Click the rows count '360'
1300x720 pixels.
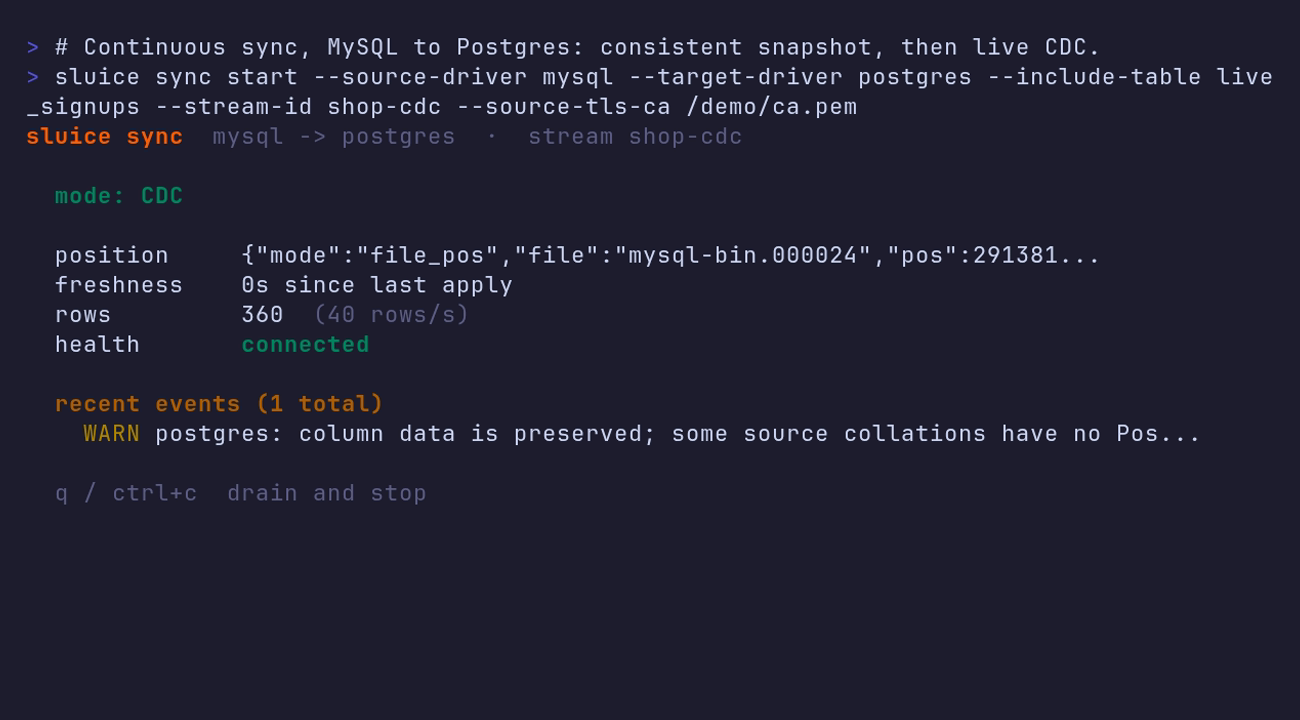pos(262,314)
